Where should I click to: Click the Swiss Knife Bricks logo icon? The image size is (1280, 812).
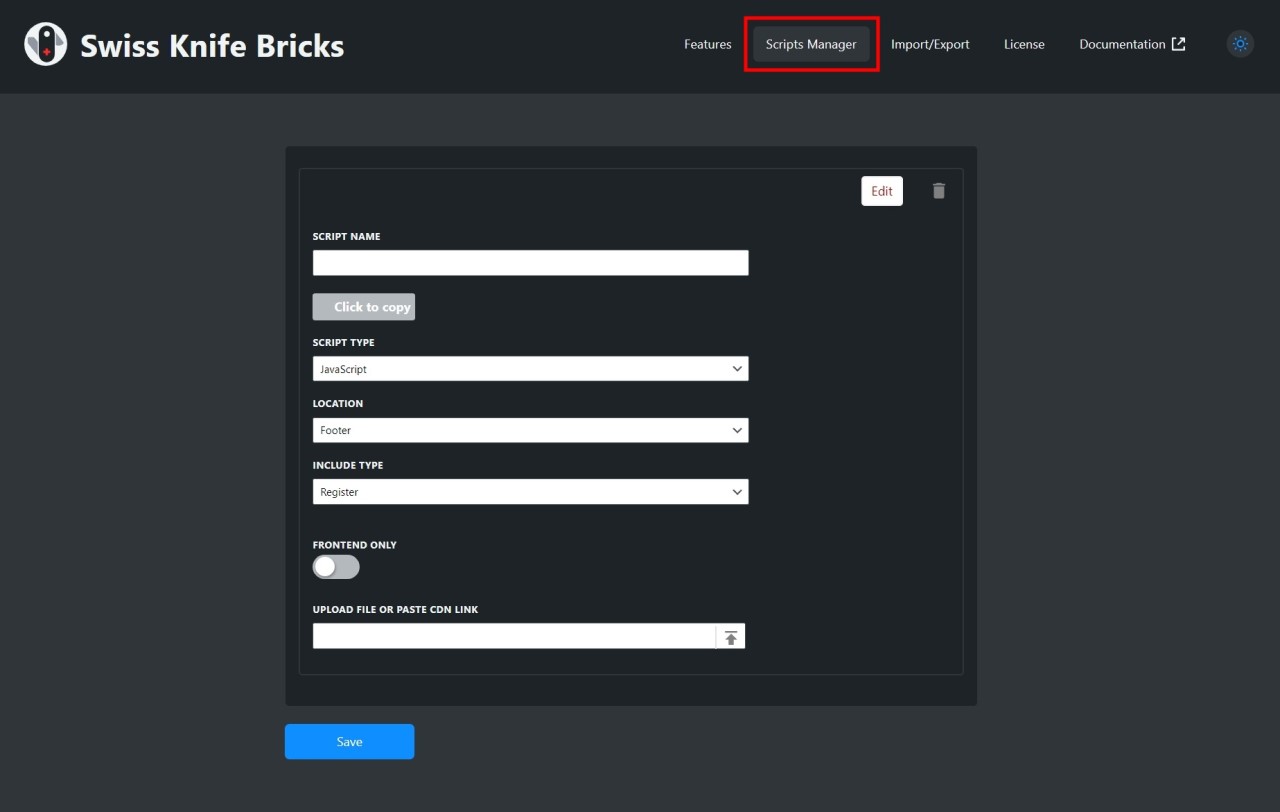45,45
